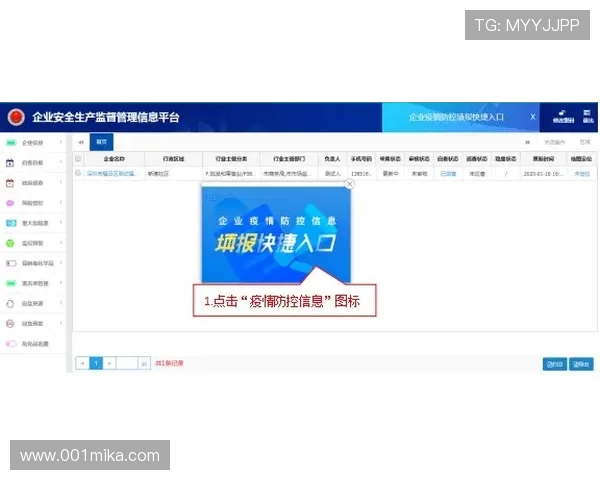The height and width of the screenshot is (480, 600).
Task: Click the 政府巡查 calendar icon
Action: pos(10,183)
